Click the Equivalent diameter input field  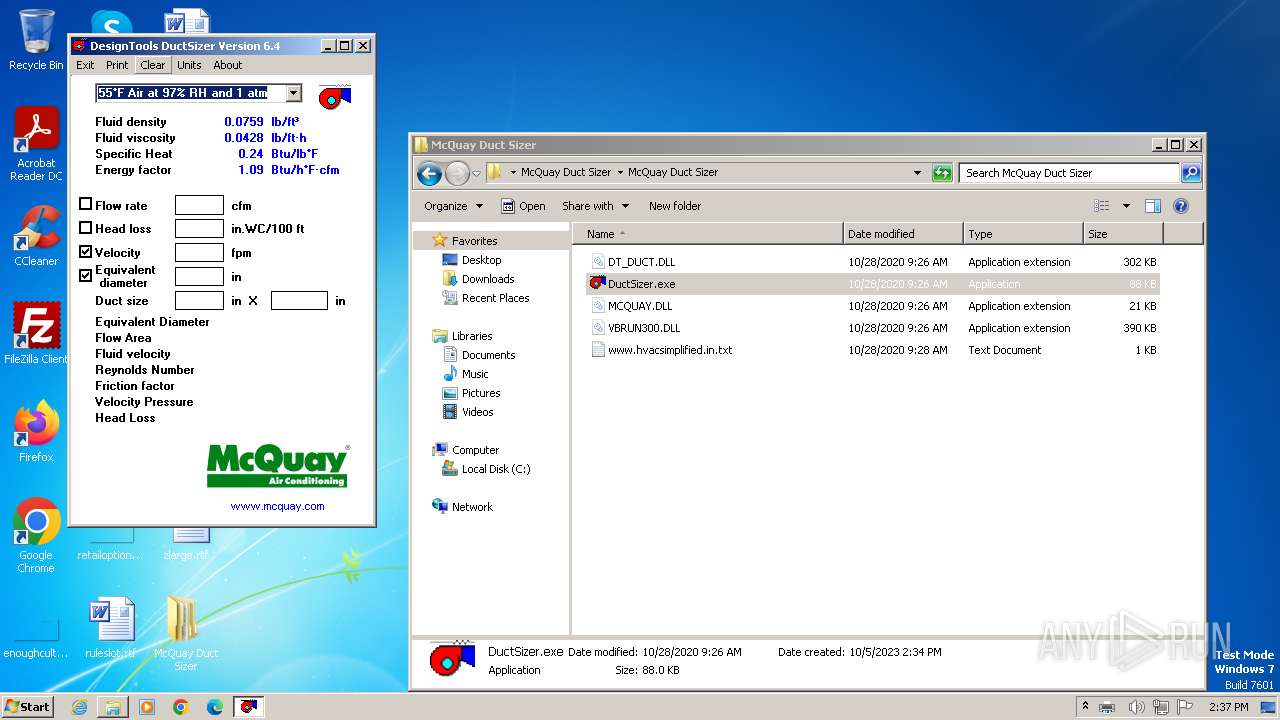click(199, 276)
